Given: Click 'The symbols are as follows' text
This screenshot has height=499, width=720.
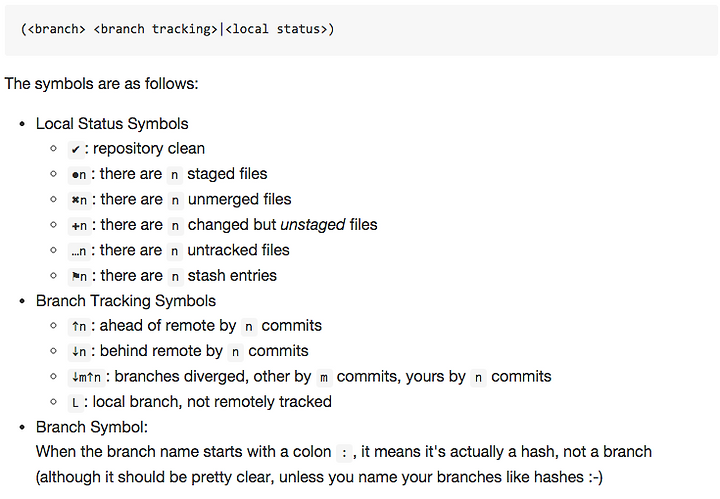Looking at the screenshot, I should [x=101, y=84].
